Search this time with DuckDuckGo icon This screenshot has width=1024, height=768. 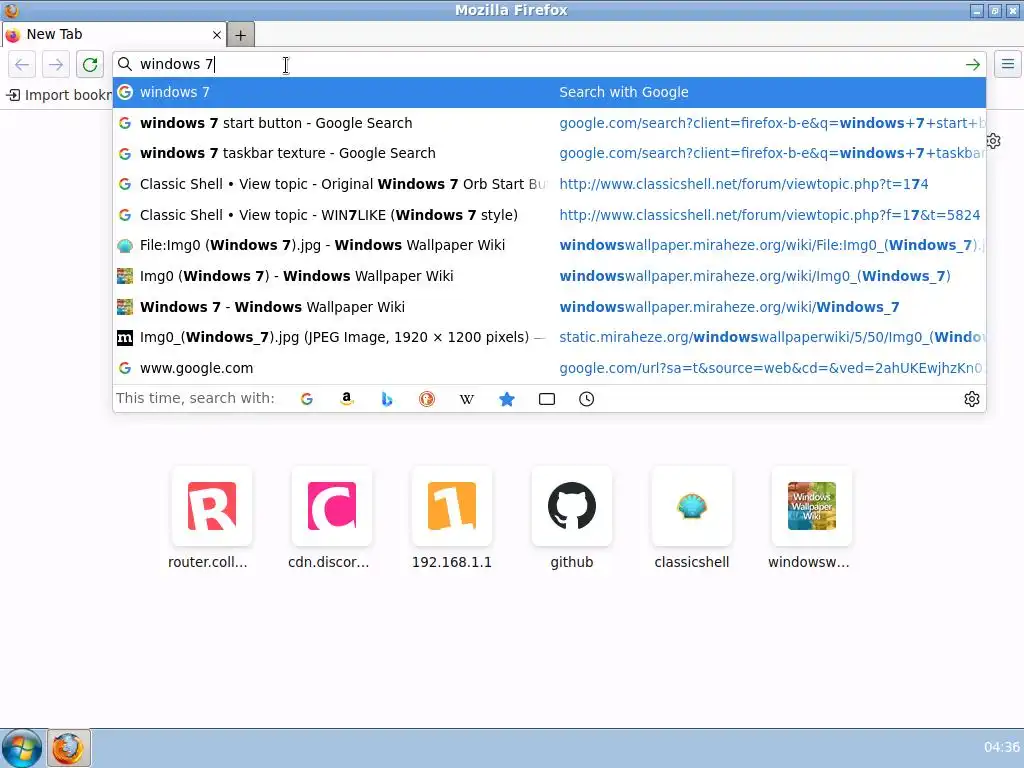coord(426,399)
